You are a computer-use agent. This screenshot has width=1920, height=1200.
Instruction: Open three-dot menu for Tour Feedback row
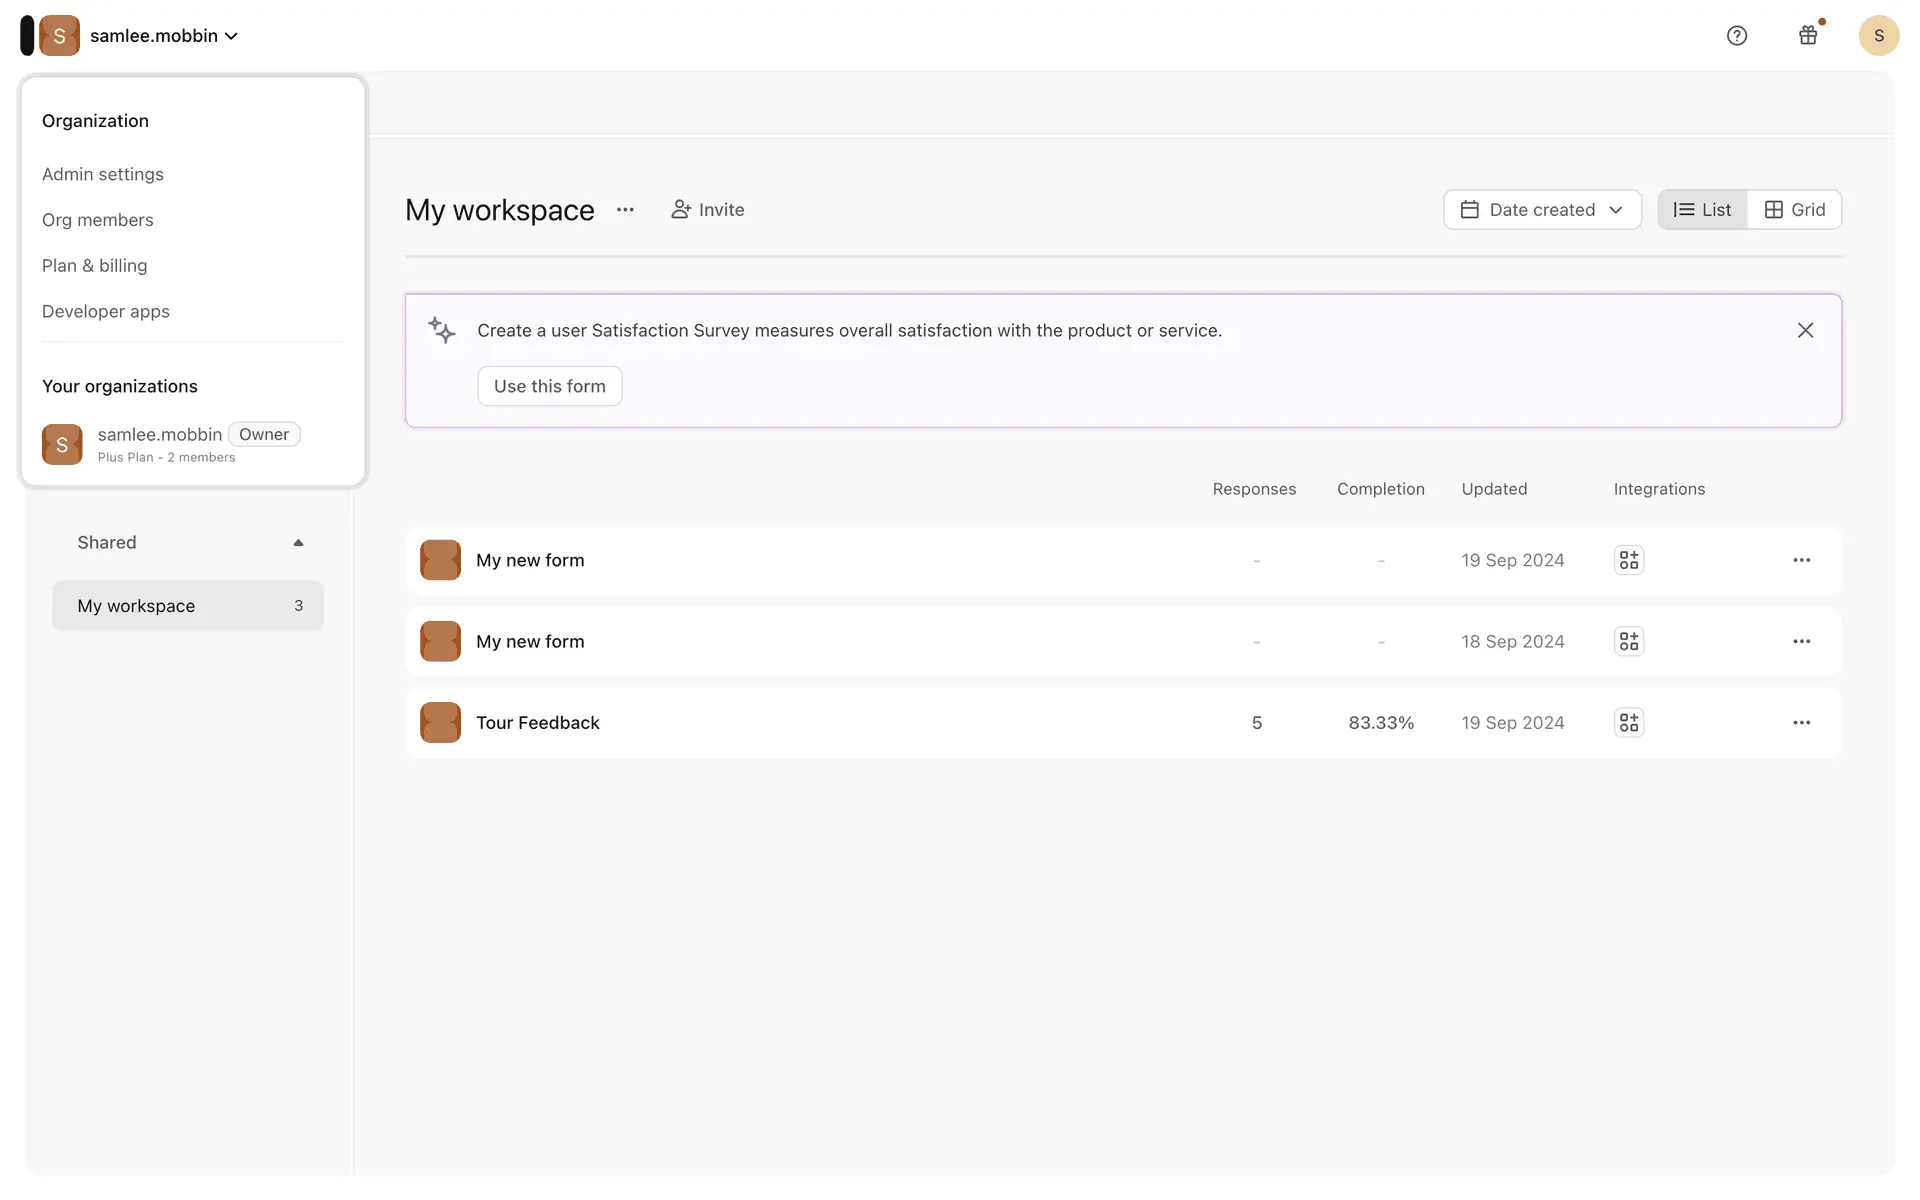[1801, 723]
